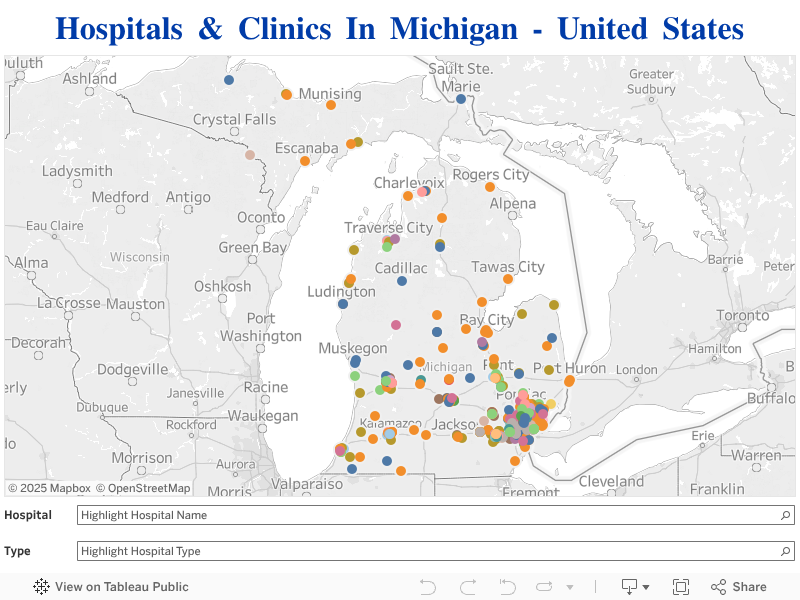Click the Revert (reset view) icon
800x600 pixels.
pos(507,587)
